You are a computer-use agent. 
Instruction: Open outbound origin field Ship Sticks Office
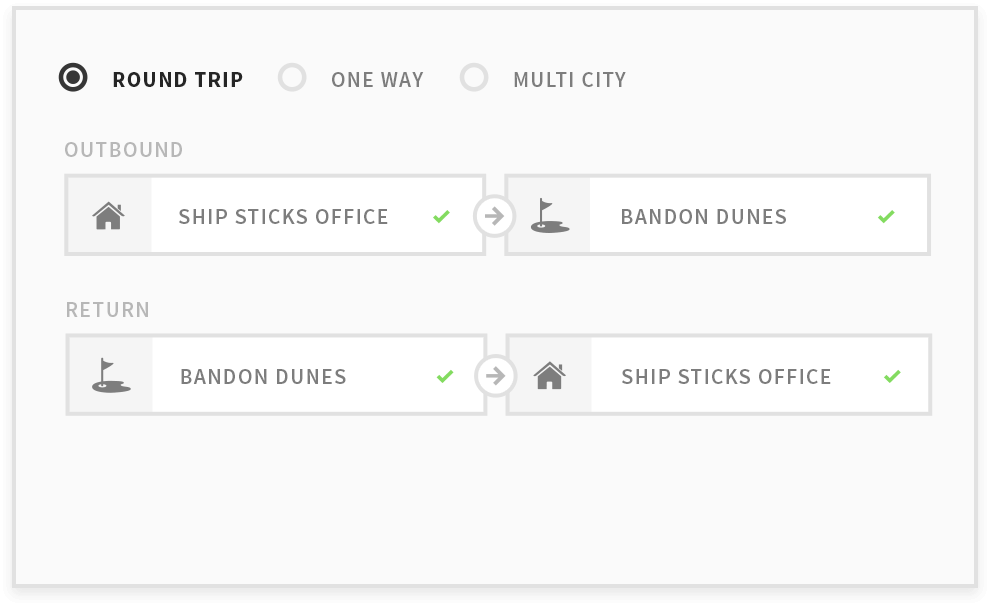coord(275,215)
